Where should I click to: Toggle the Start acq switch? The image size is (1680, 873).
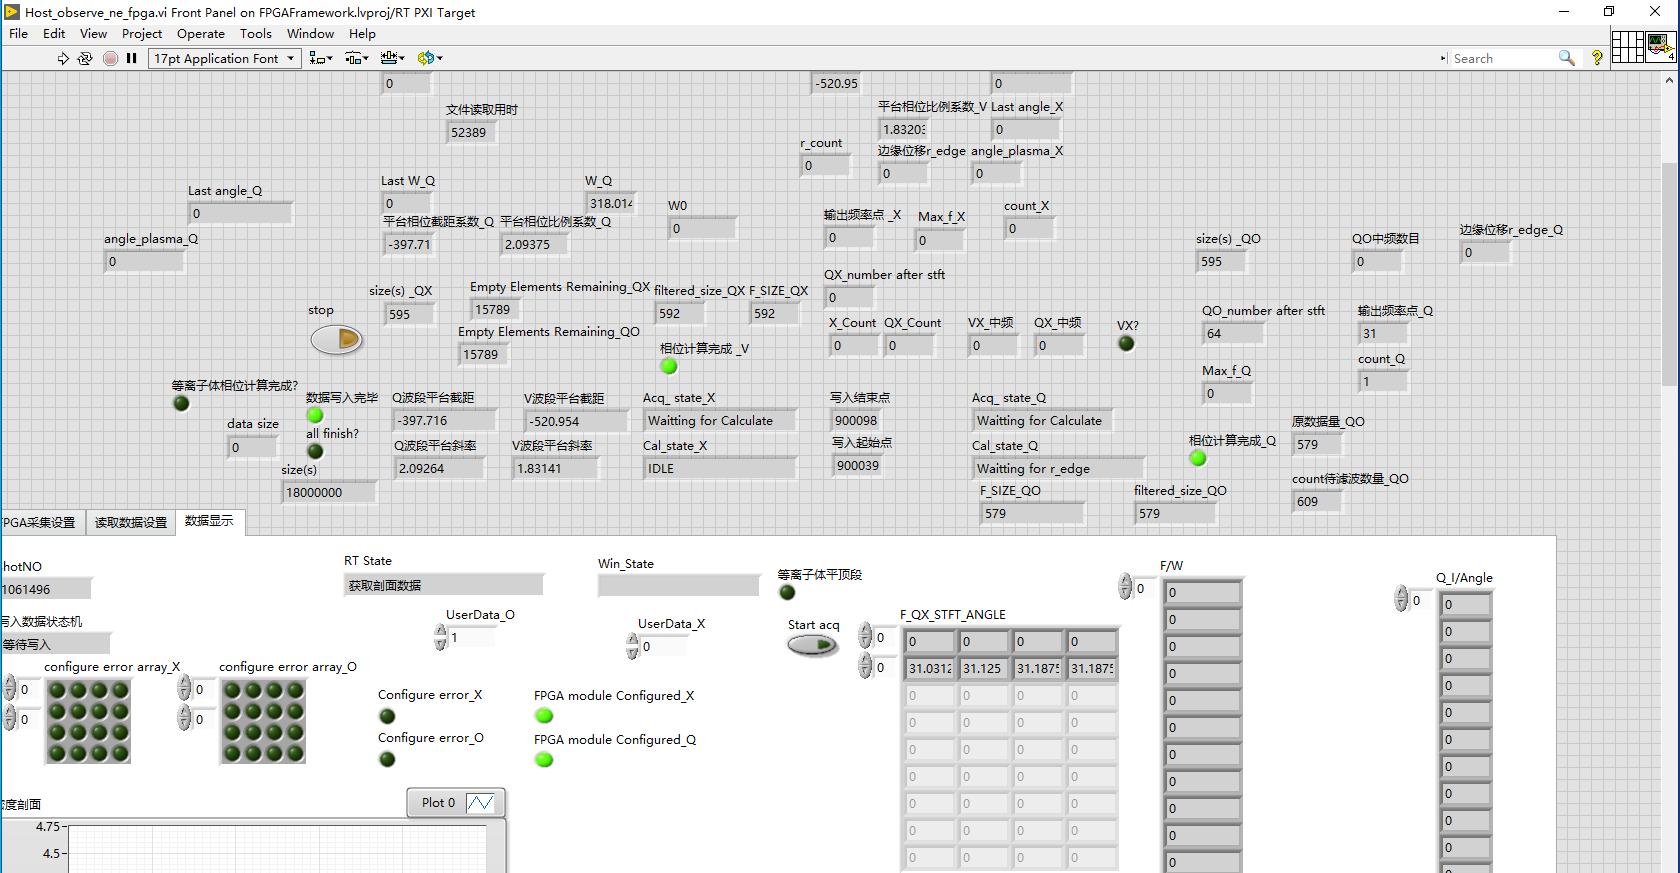click(812, 646)
